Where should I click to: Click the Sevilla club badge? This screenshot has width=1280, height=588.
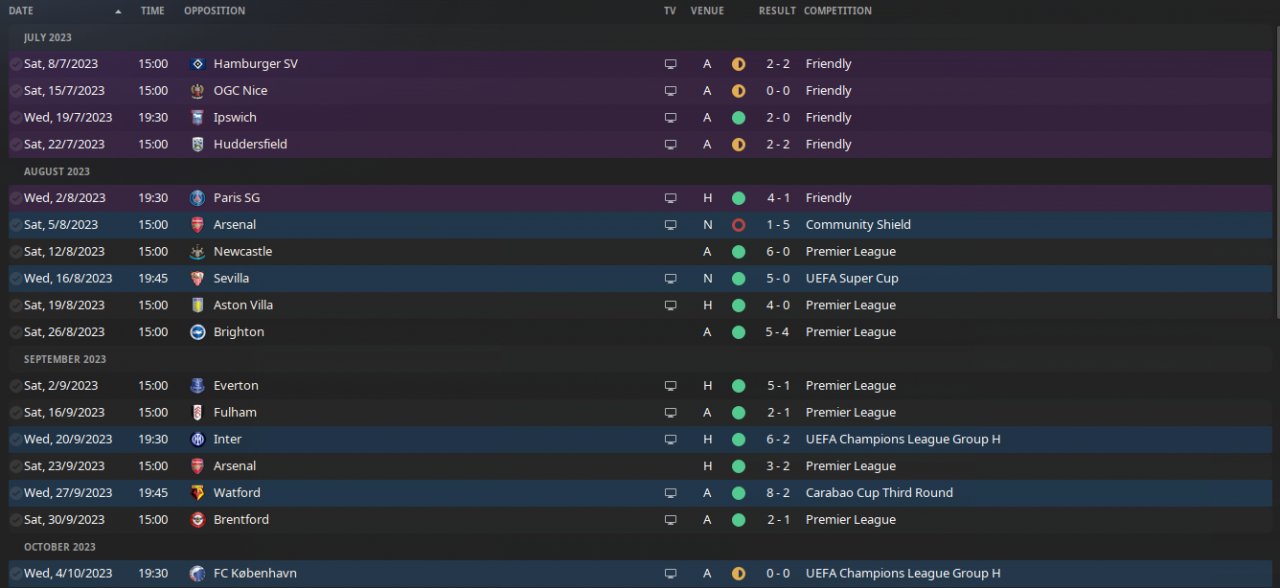pos(198,279)
